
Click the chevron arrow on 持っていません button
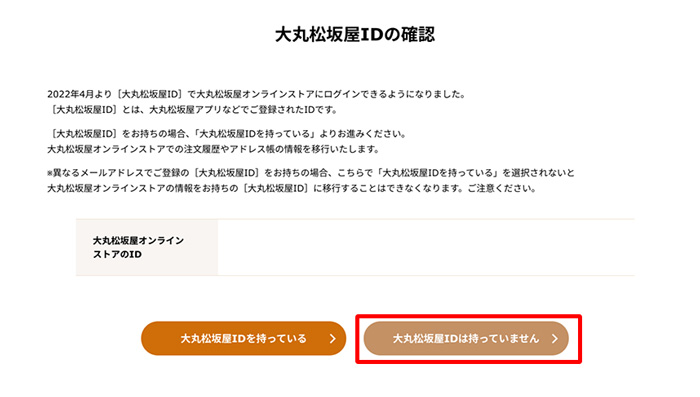click(x=554, y=339)
